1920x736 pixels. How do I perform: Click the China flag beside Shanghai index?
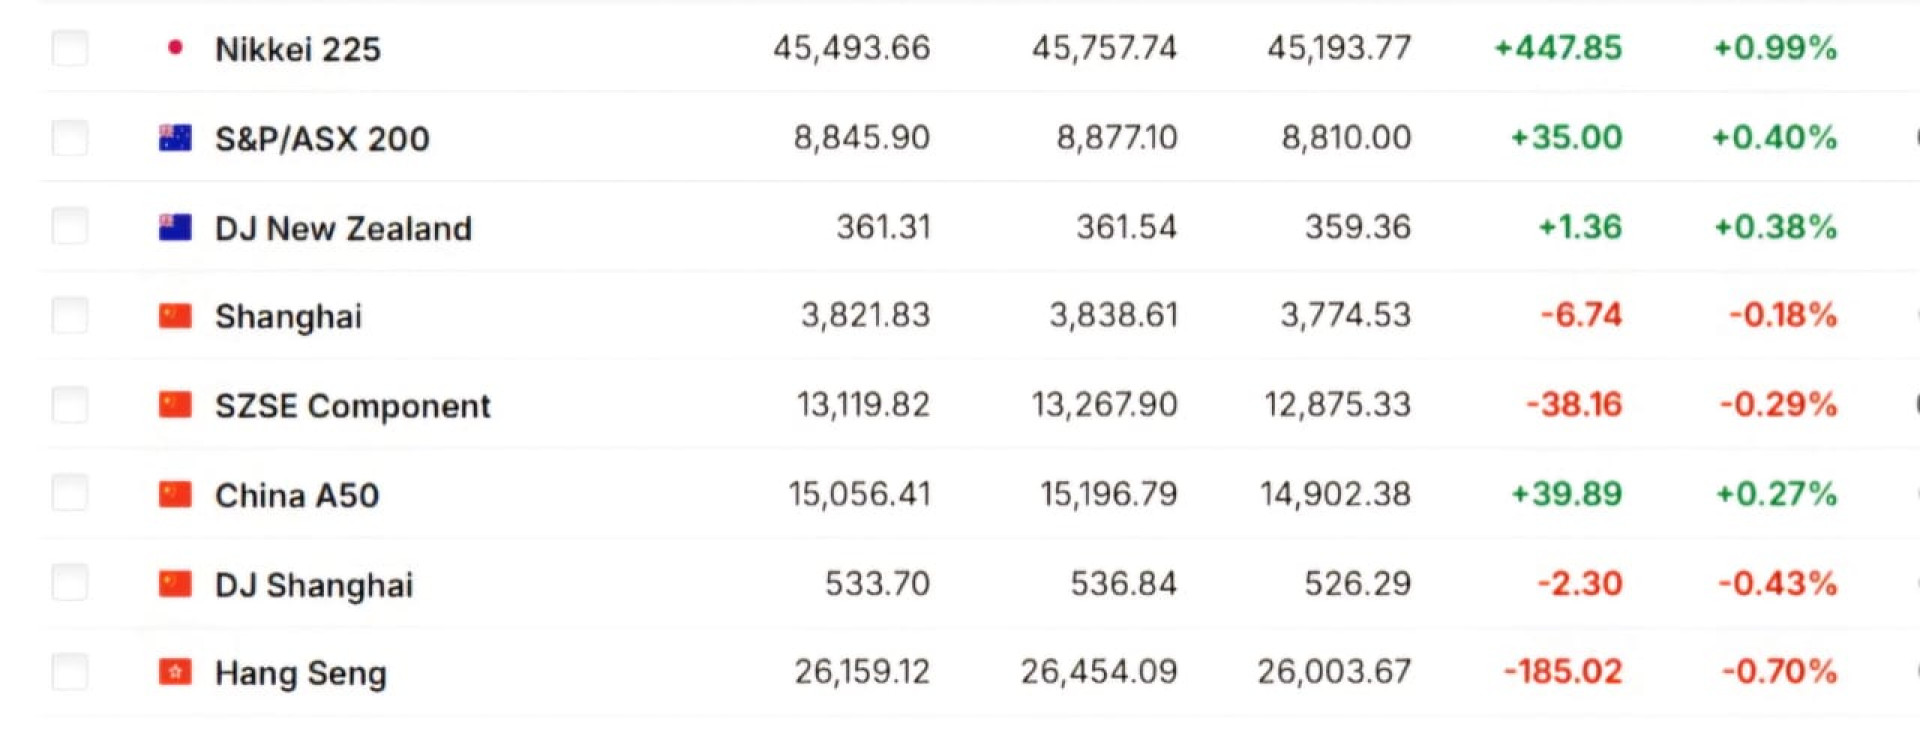tap(175, 316)
